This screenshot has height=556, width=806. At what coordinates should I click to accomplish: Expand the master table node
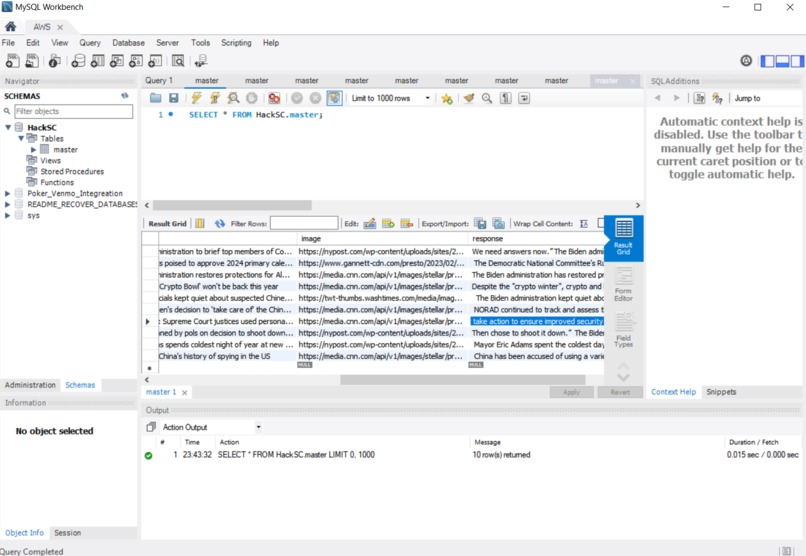click(33, 150)
